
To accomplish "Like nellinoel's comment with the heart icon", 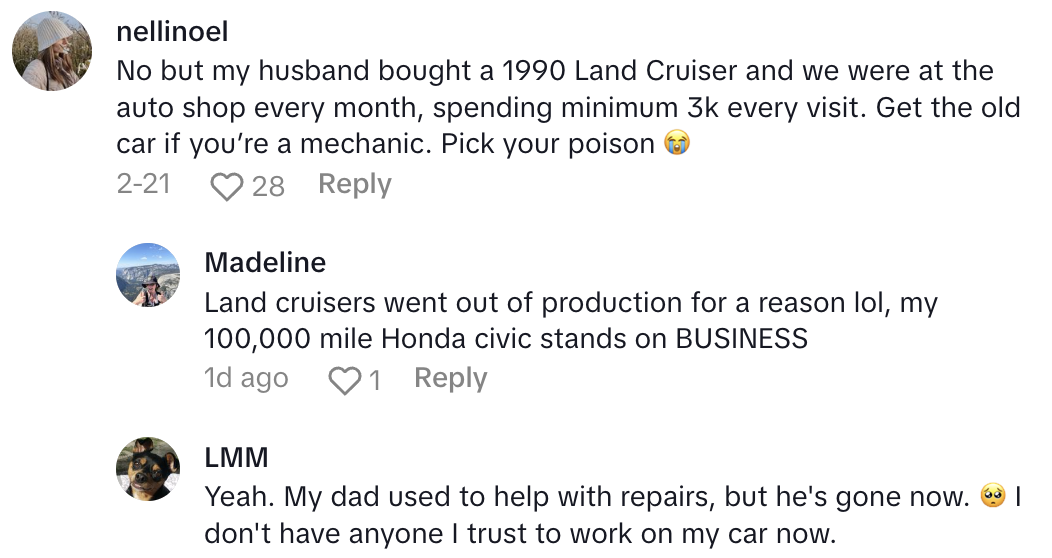I will click(227, 186).
